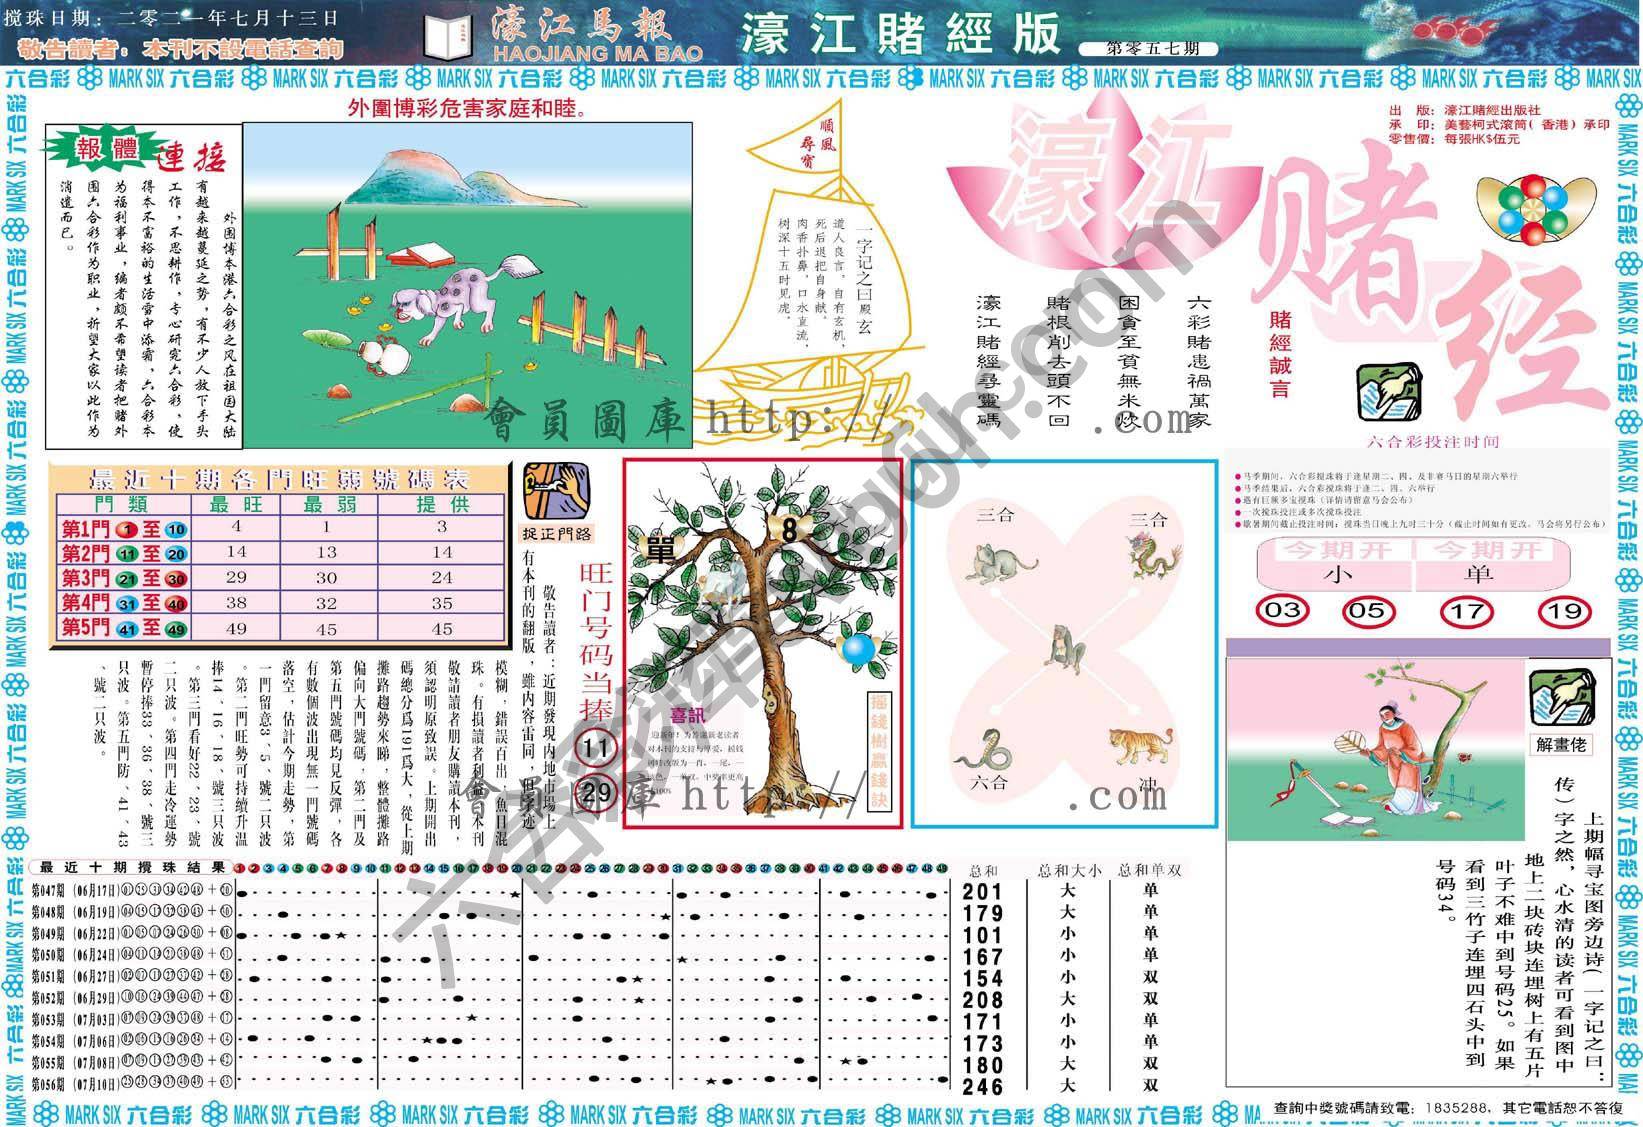Click ball number 49 in 第5門 row
This screenshot has width=1643, height=1127.
pos(176,629)
